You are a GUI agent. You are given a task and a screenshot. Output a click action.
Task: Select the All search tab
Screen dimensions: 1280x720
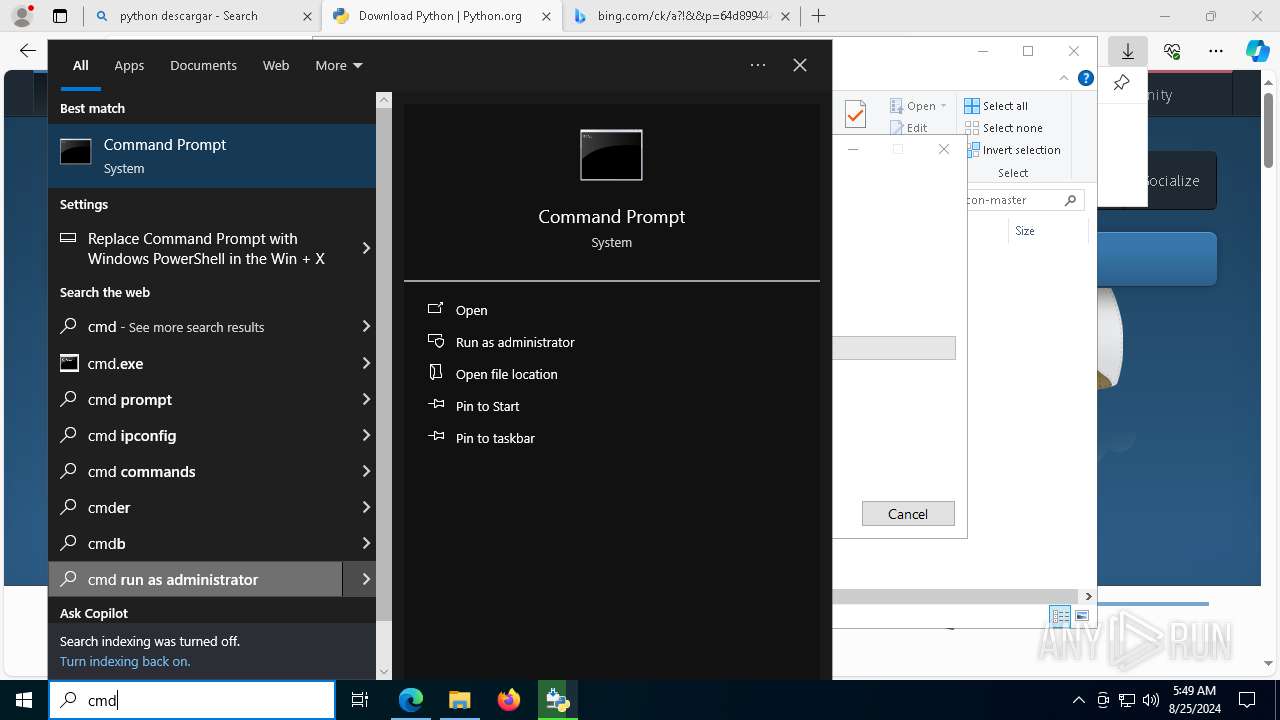(x=80, y=65)
